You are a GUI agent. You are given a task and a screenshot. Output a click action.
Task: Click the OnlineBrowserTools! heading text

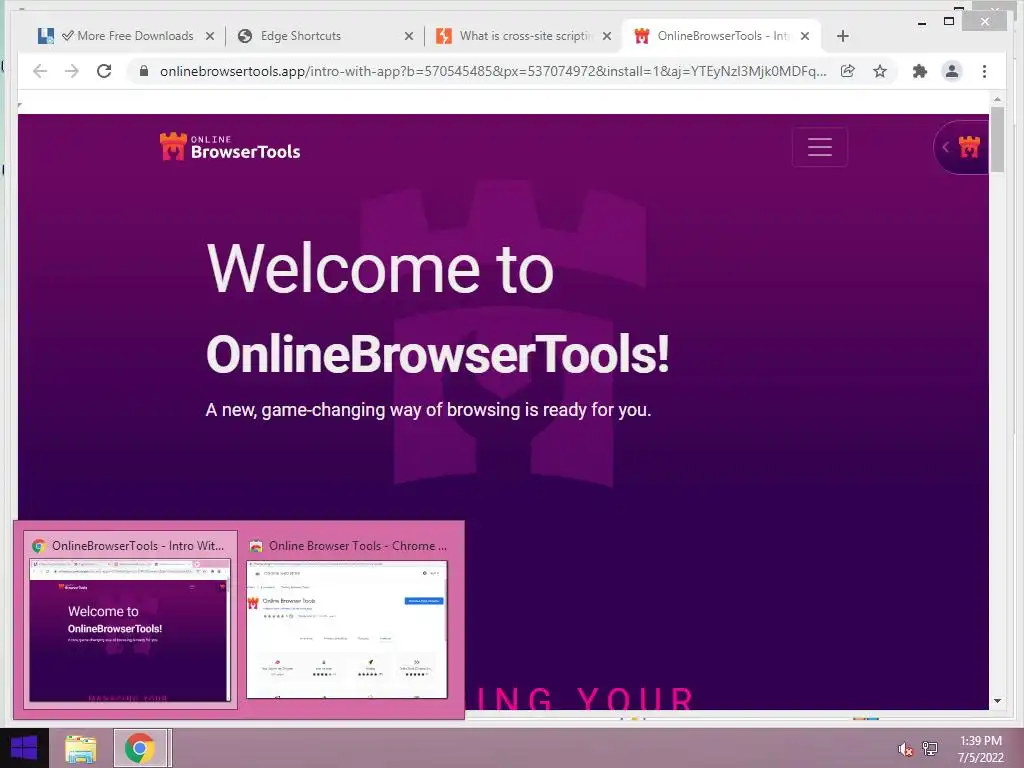(438, 354)
